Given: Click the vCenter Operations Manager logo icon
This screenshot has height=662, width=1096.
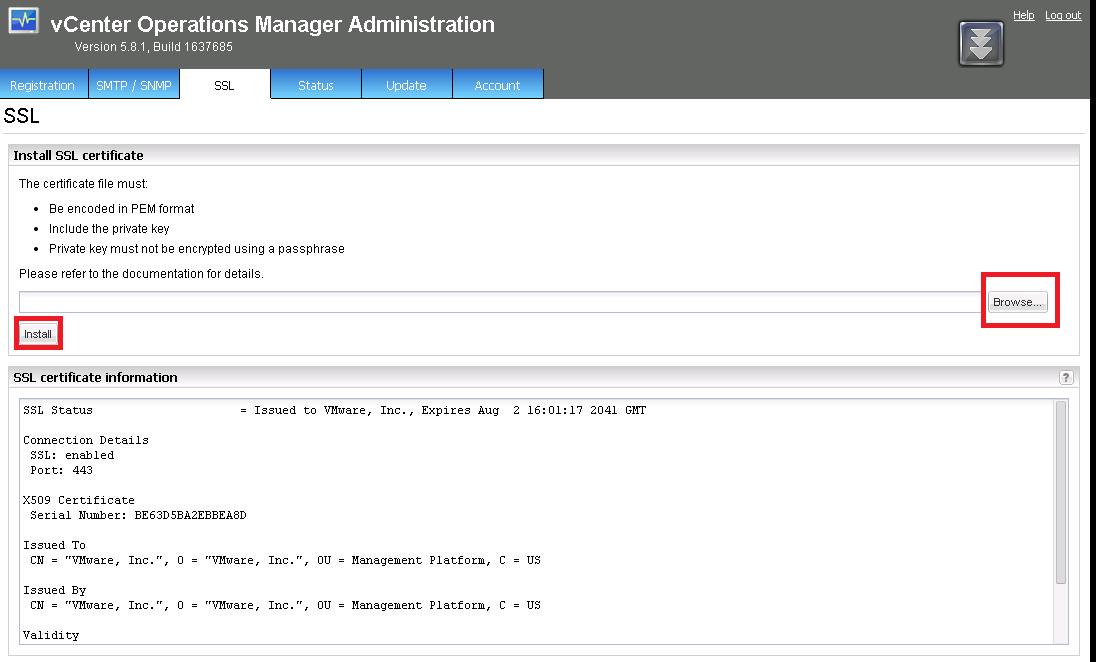Looking at the screenshot, I should point(23,21).
